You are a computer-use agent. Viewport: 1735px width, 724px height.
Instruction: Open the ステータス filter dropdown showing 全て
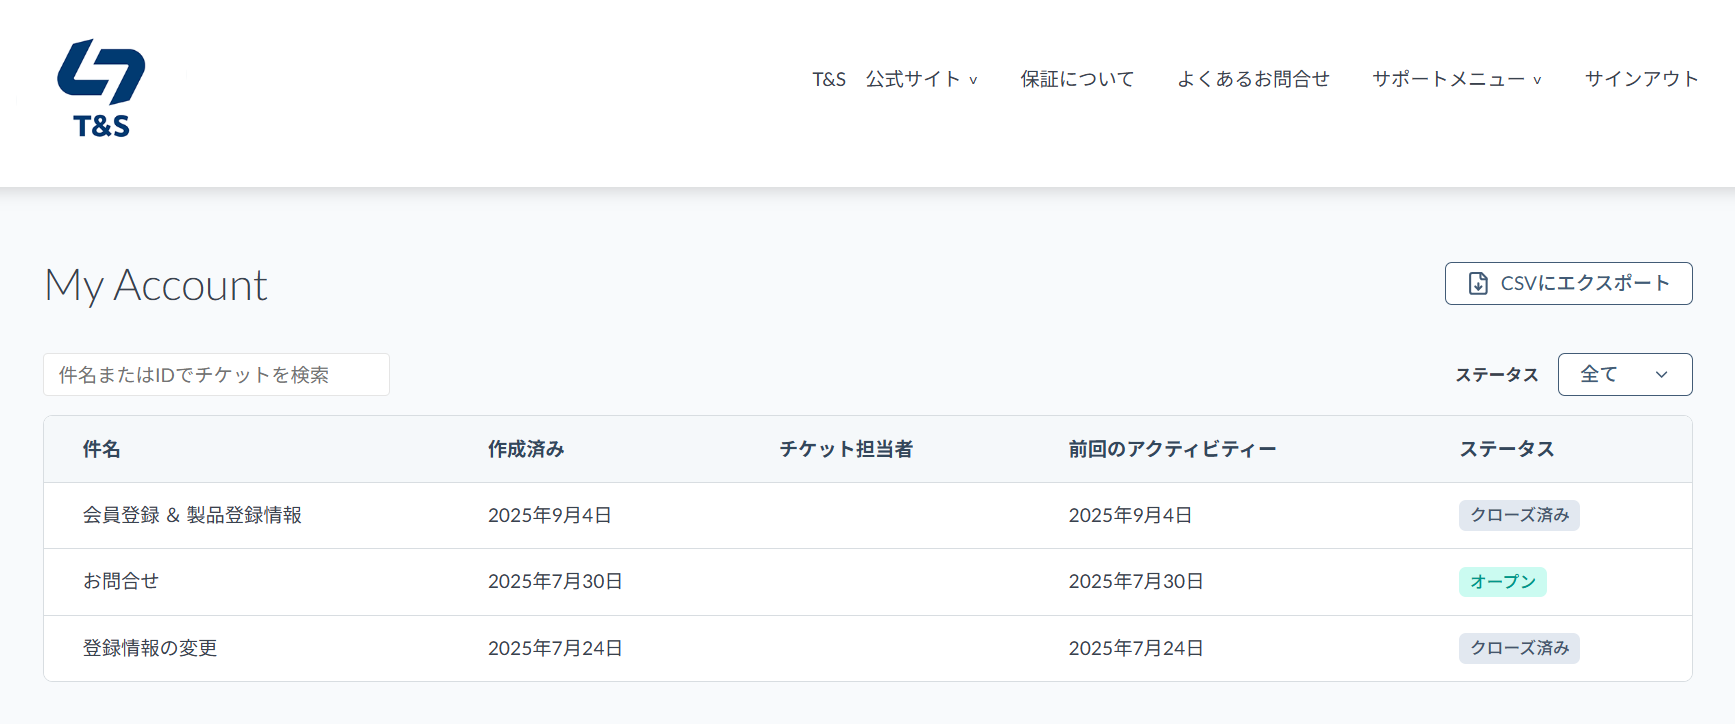1624,375
